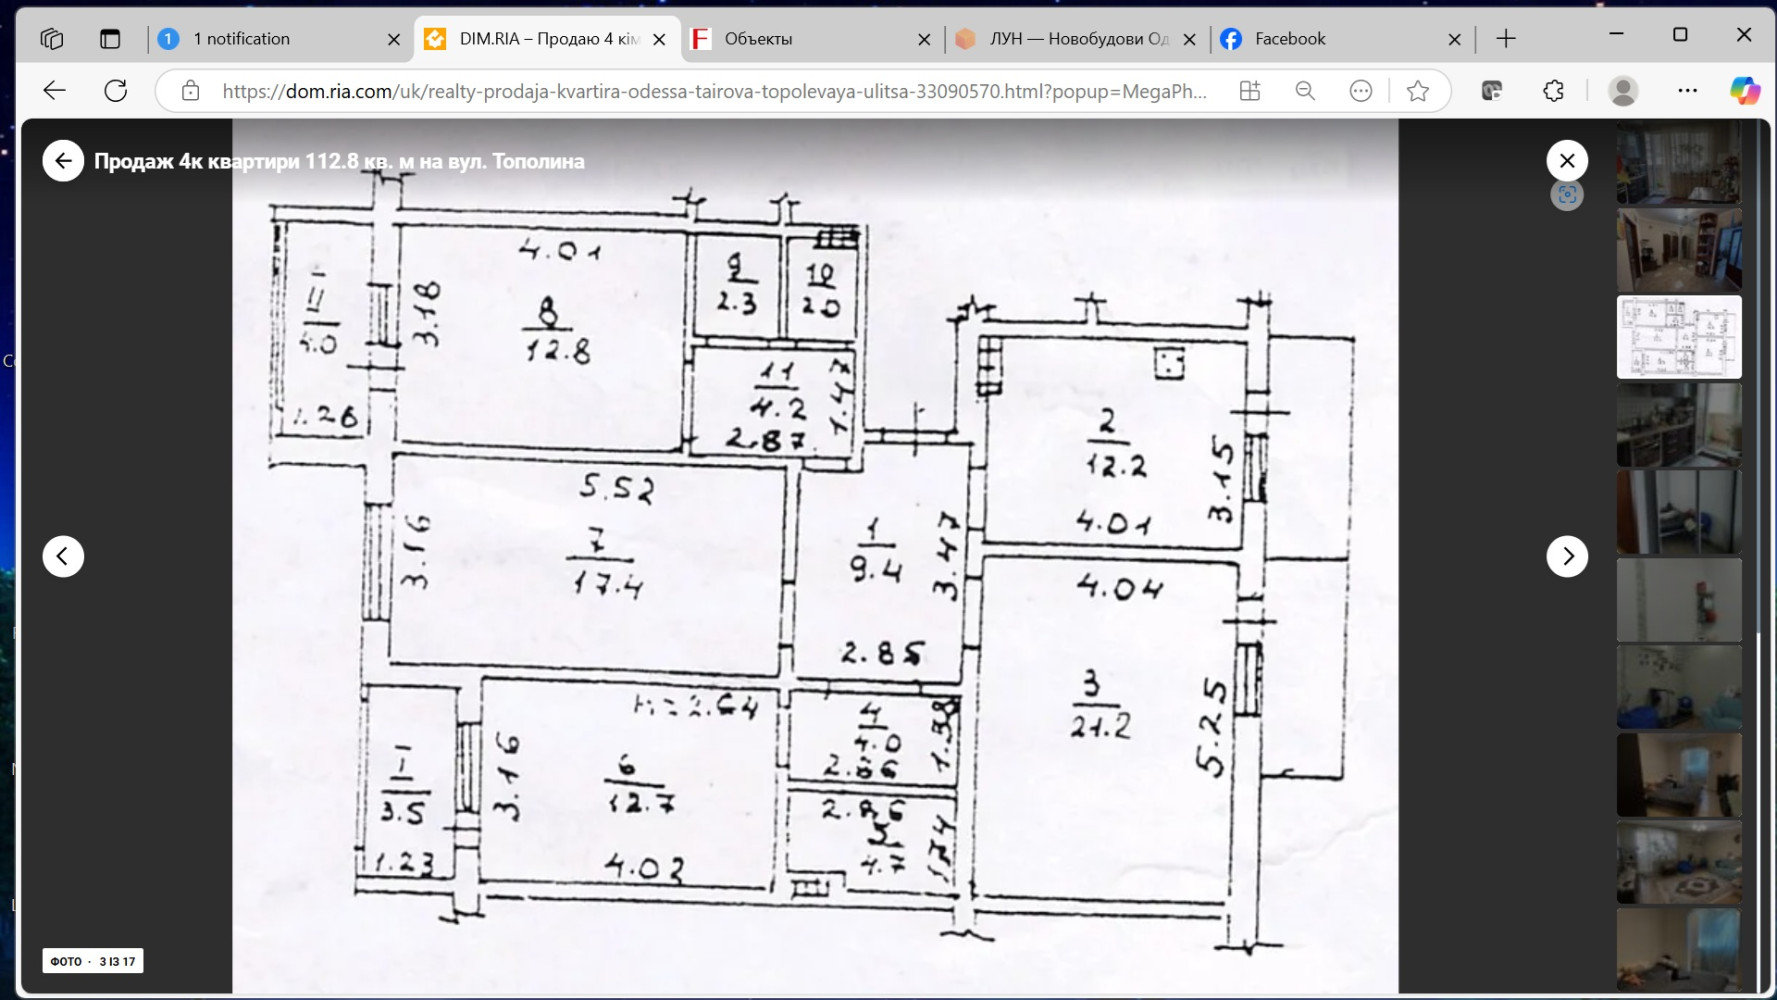Open first thumbnail of the room with shelves
This screenshot has width=1777, height=1000.
(x=1679, y=162)
